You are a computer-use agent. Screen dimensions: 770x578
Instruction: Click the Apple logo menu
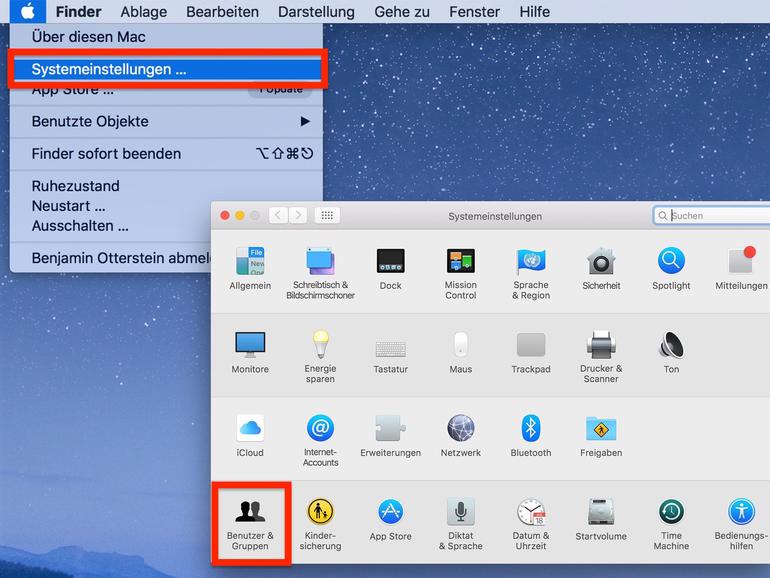[28, 11]
